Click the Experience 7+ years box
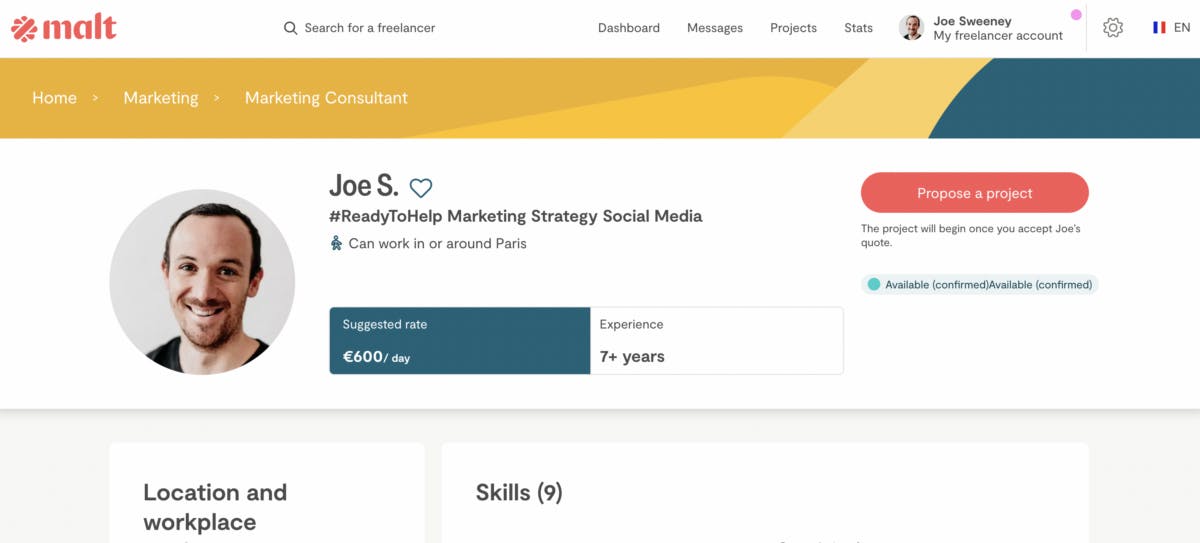1200x543 pixels. [x=717, y=341]
